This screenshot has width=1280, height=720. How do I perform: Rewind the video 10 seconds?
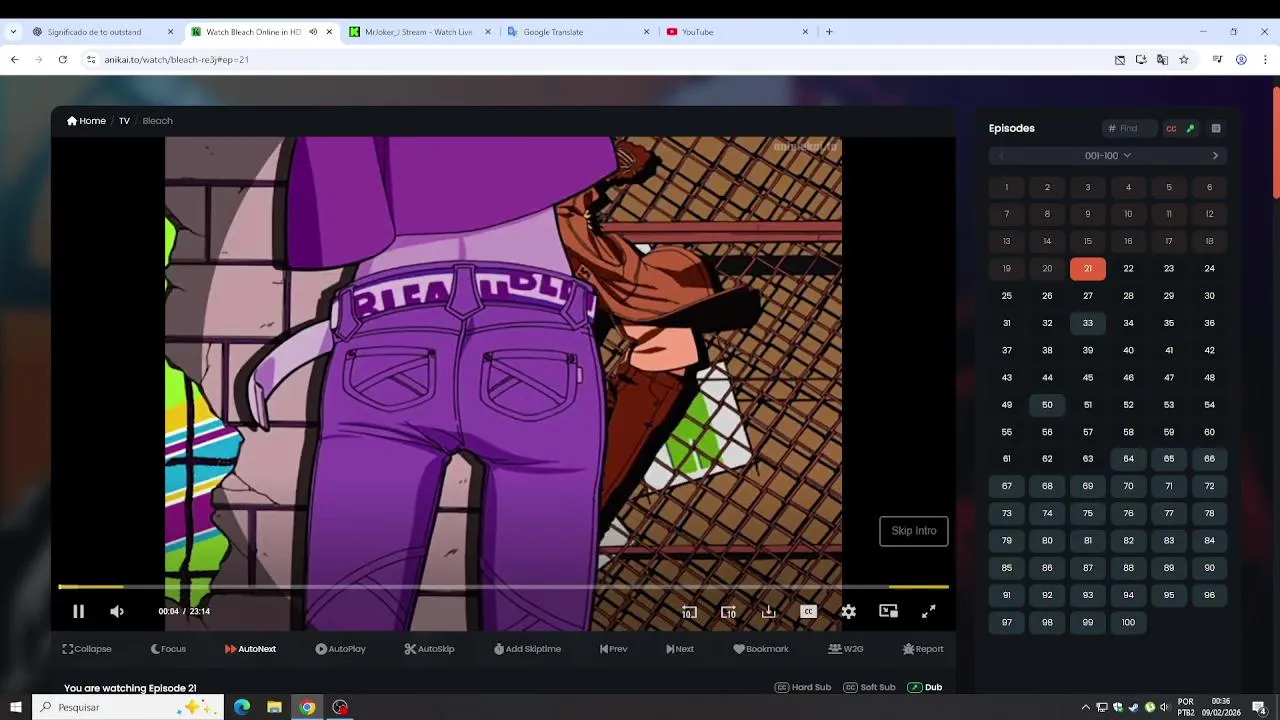pyautogui.click(x=689, y=612)
